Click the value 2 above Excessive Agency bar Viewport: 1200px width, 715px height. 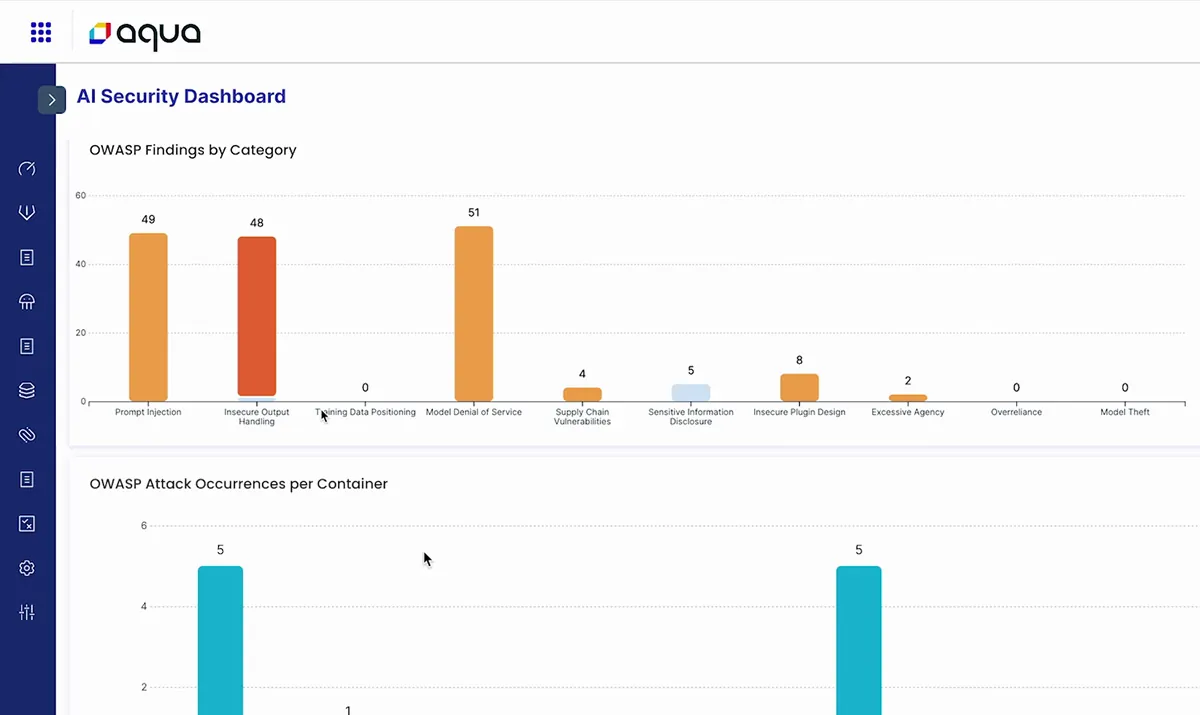(x=908, y=381)
